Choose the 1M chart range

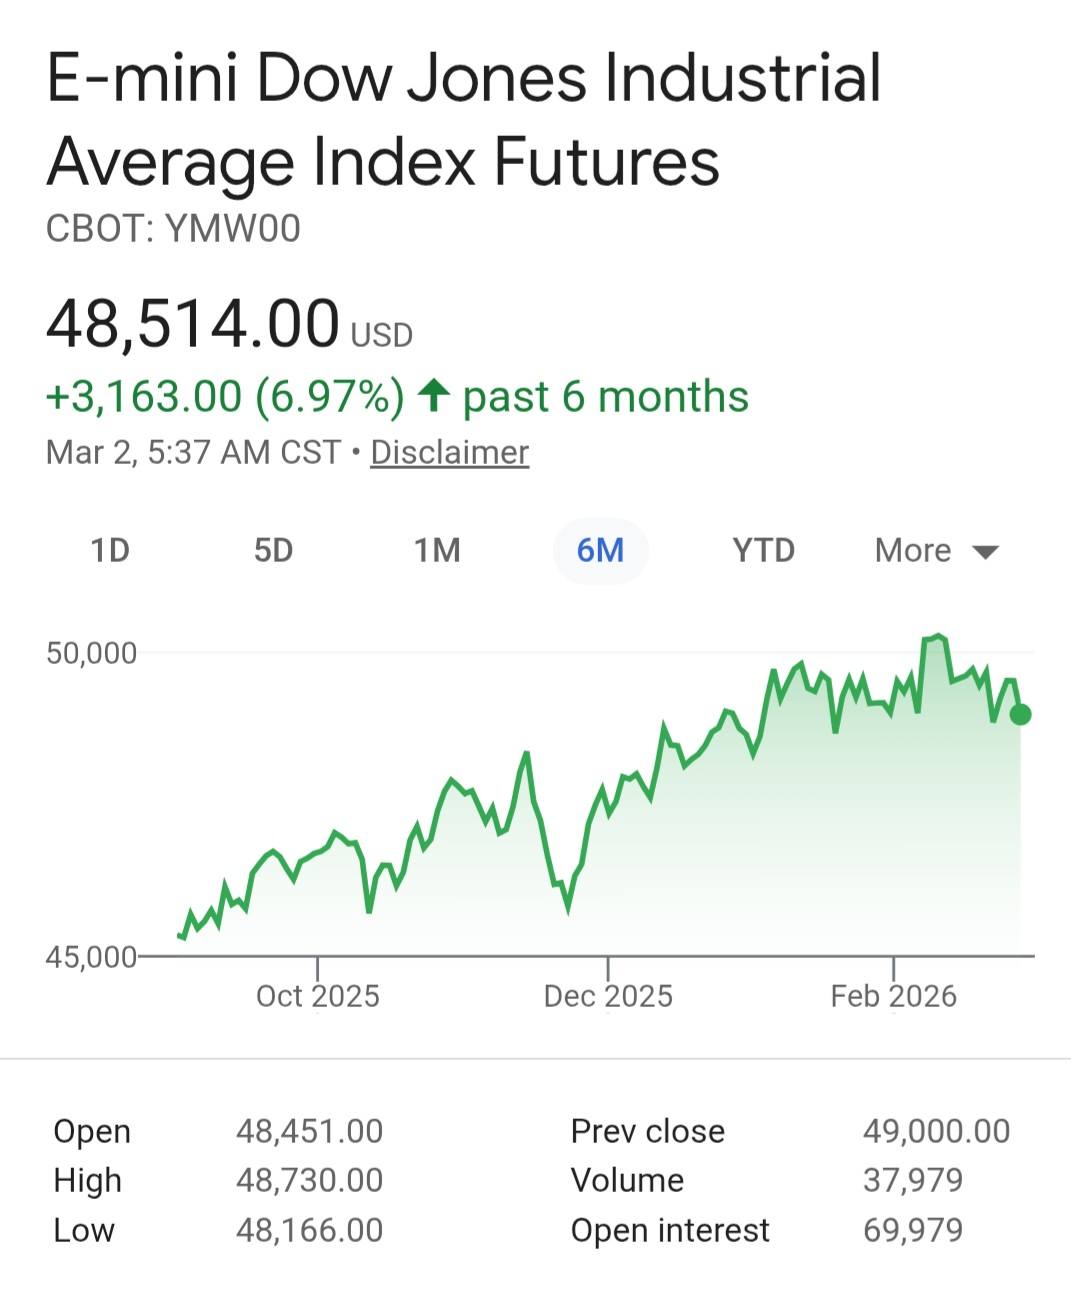[x=437, y=551]
